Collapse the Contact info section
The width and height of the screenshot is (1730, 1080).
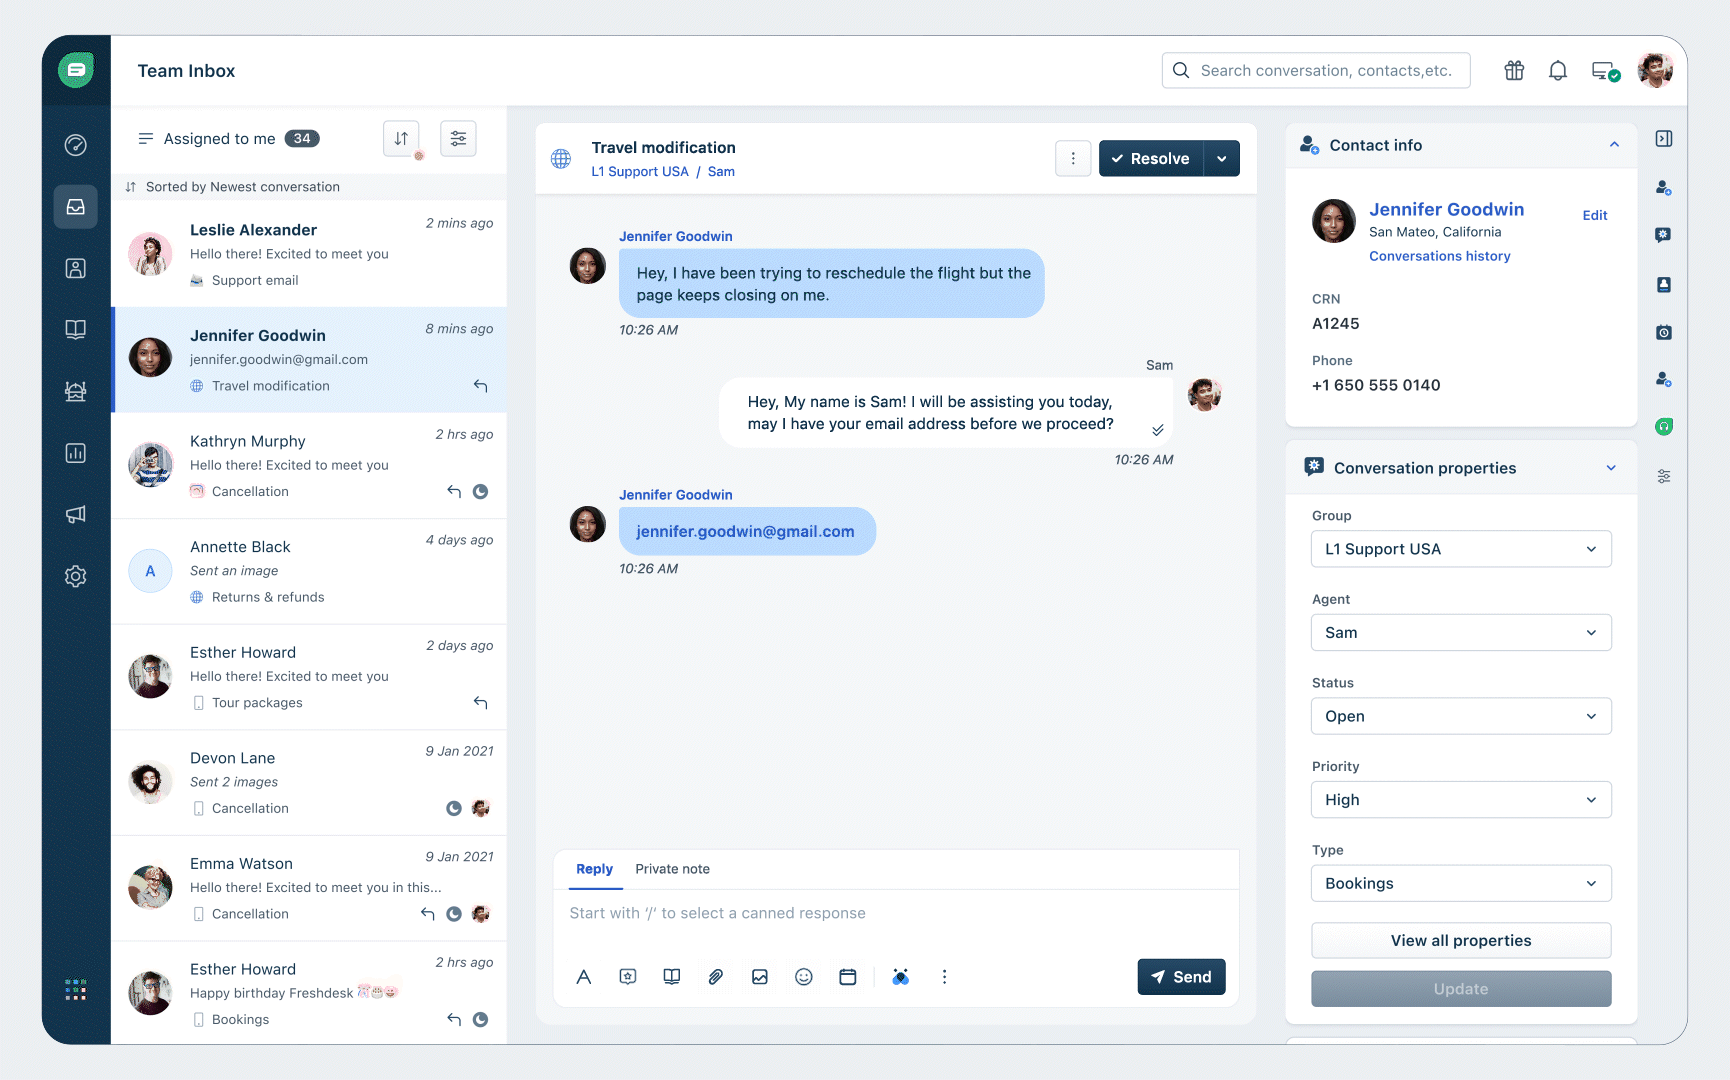click(x=1614, y=145)
